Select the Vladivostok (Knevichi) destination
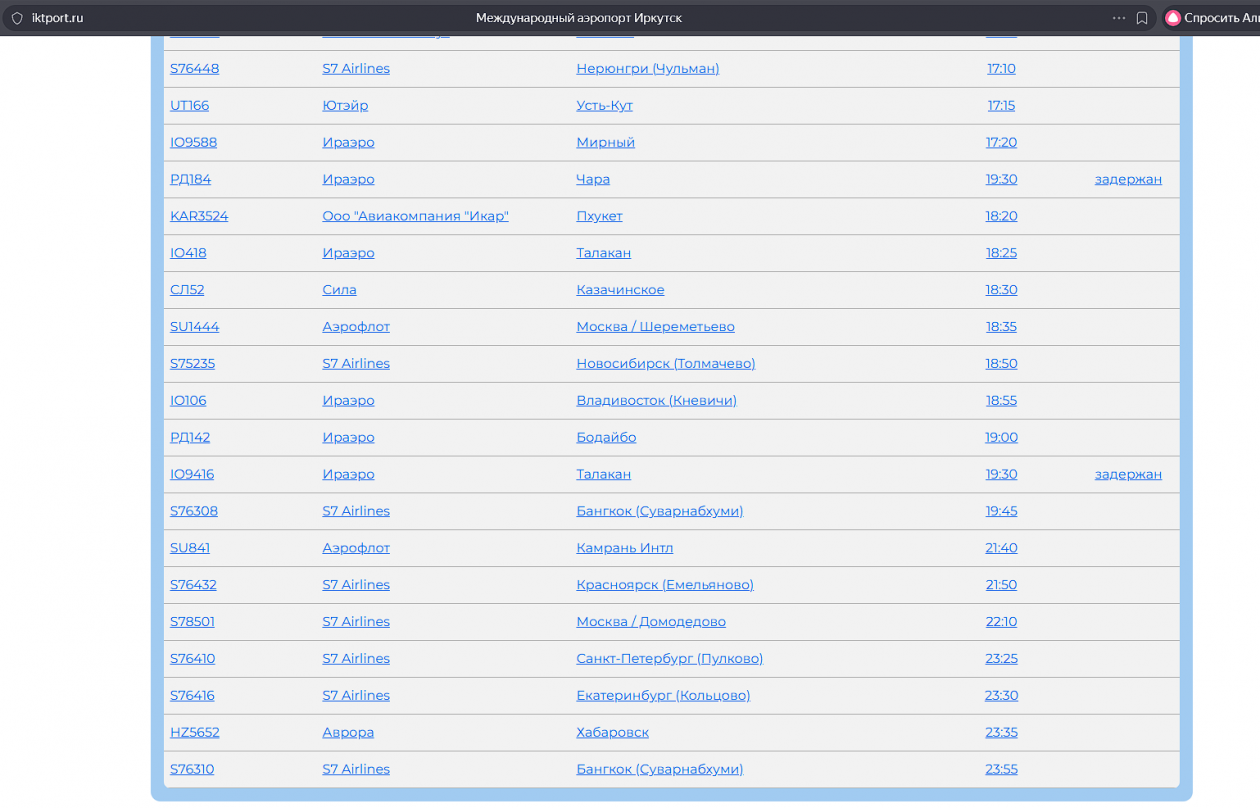Viewport: 1260px width, 808px height. (656, 401)
